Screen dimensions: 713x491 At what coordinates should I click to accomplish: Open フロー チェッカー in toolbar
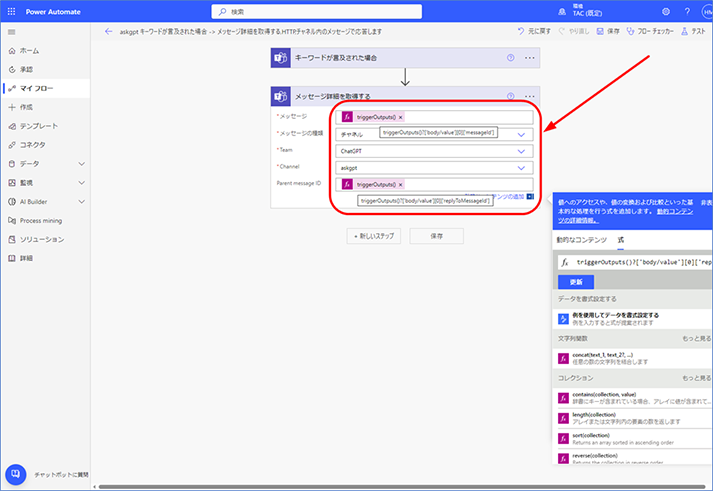click(x=650, y=31)
